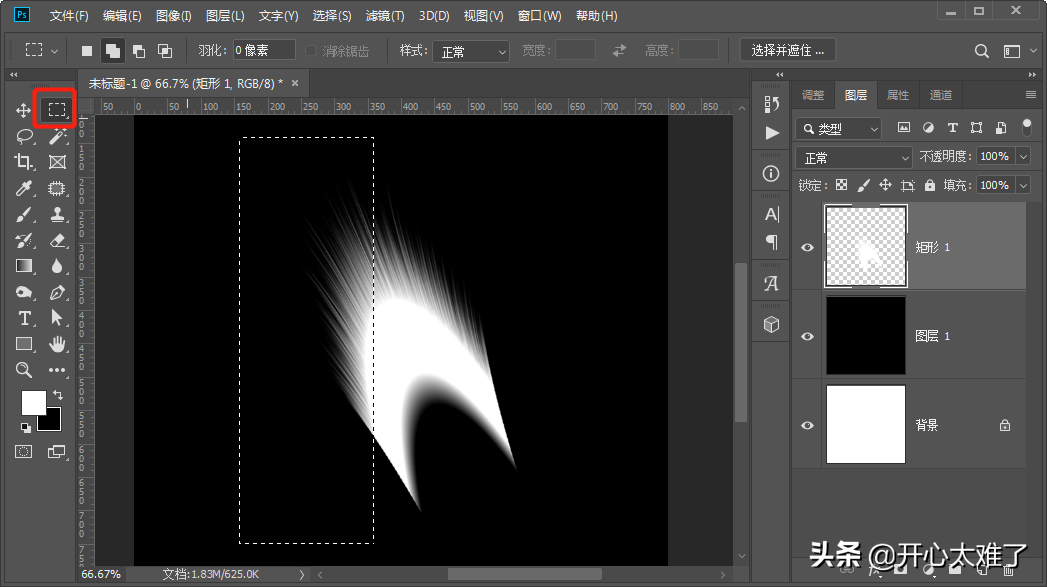Click the 选择并遮住 button
1047x587 pixels.
(x=788, y=50)
